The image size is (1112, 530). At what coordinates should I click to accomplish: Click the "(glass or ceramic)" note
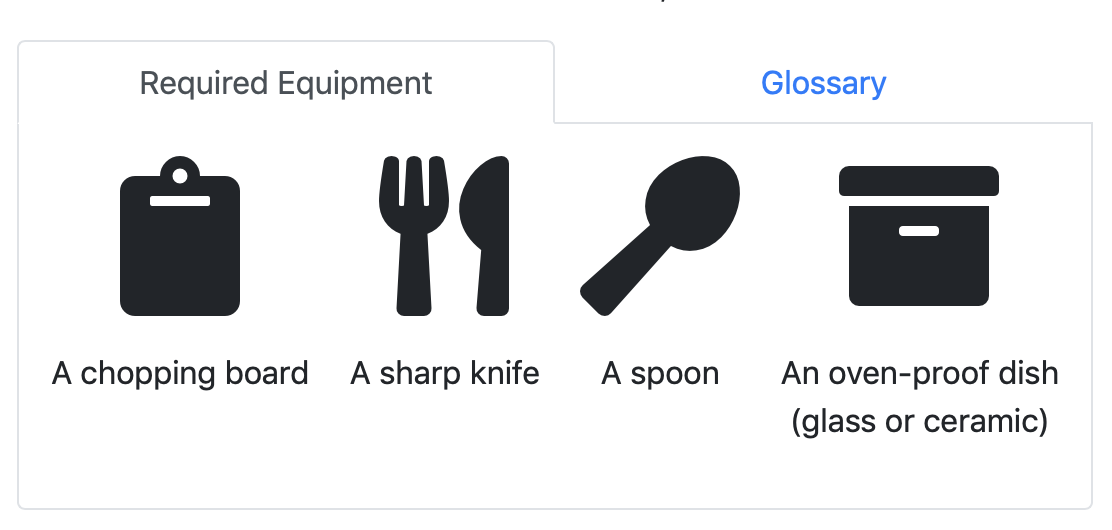tap(920, 421)
